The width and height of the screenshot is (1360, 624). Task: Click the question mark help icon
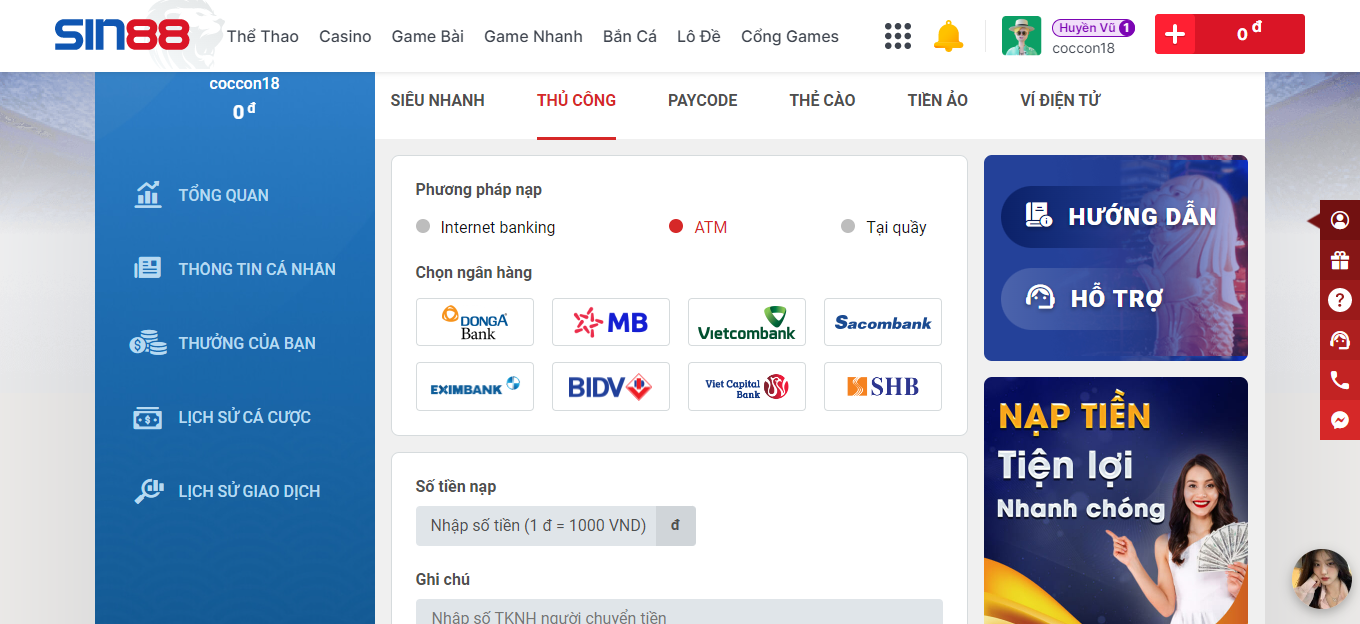[x=1340, y=300]
